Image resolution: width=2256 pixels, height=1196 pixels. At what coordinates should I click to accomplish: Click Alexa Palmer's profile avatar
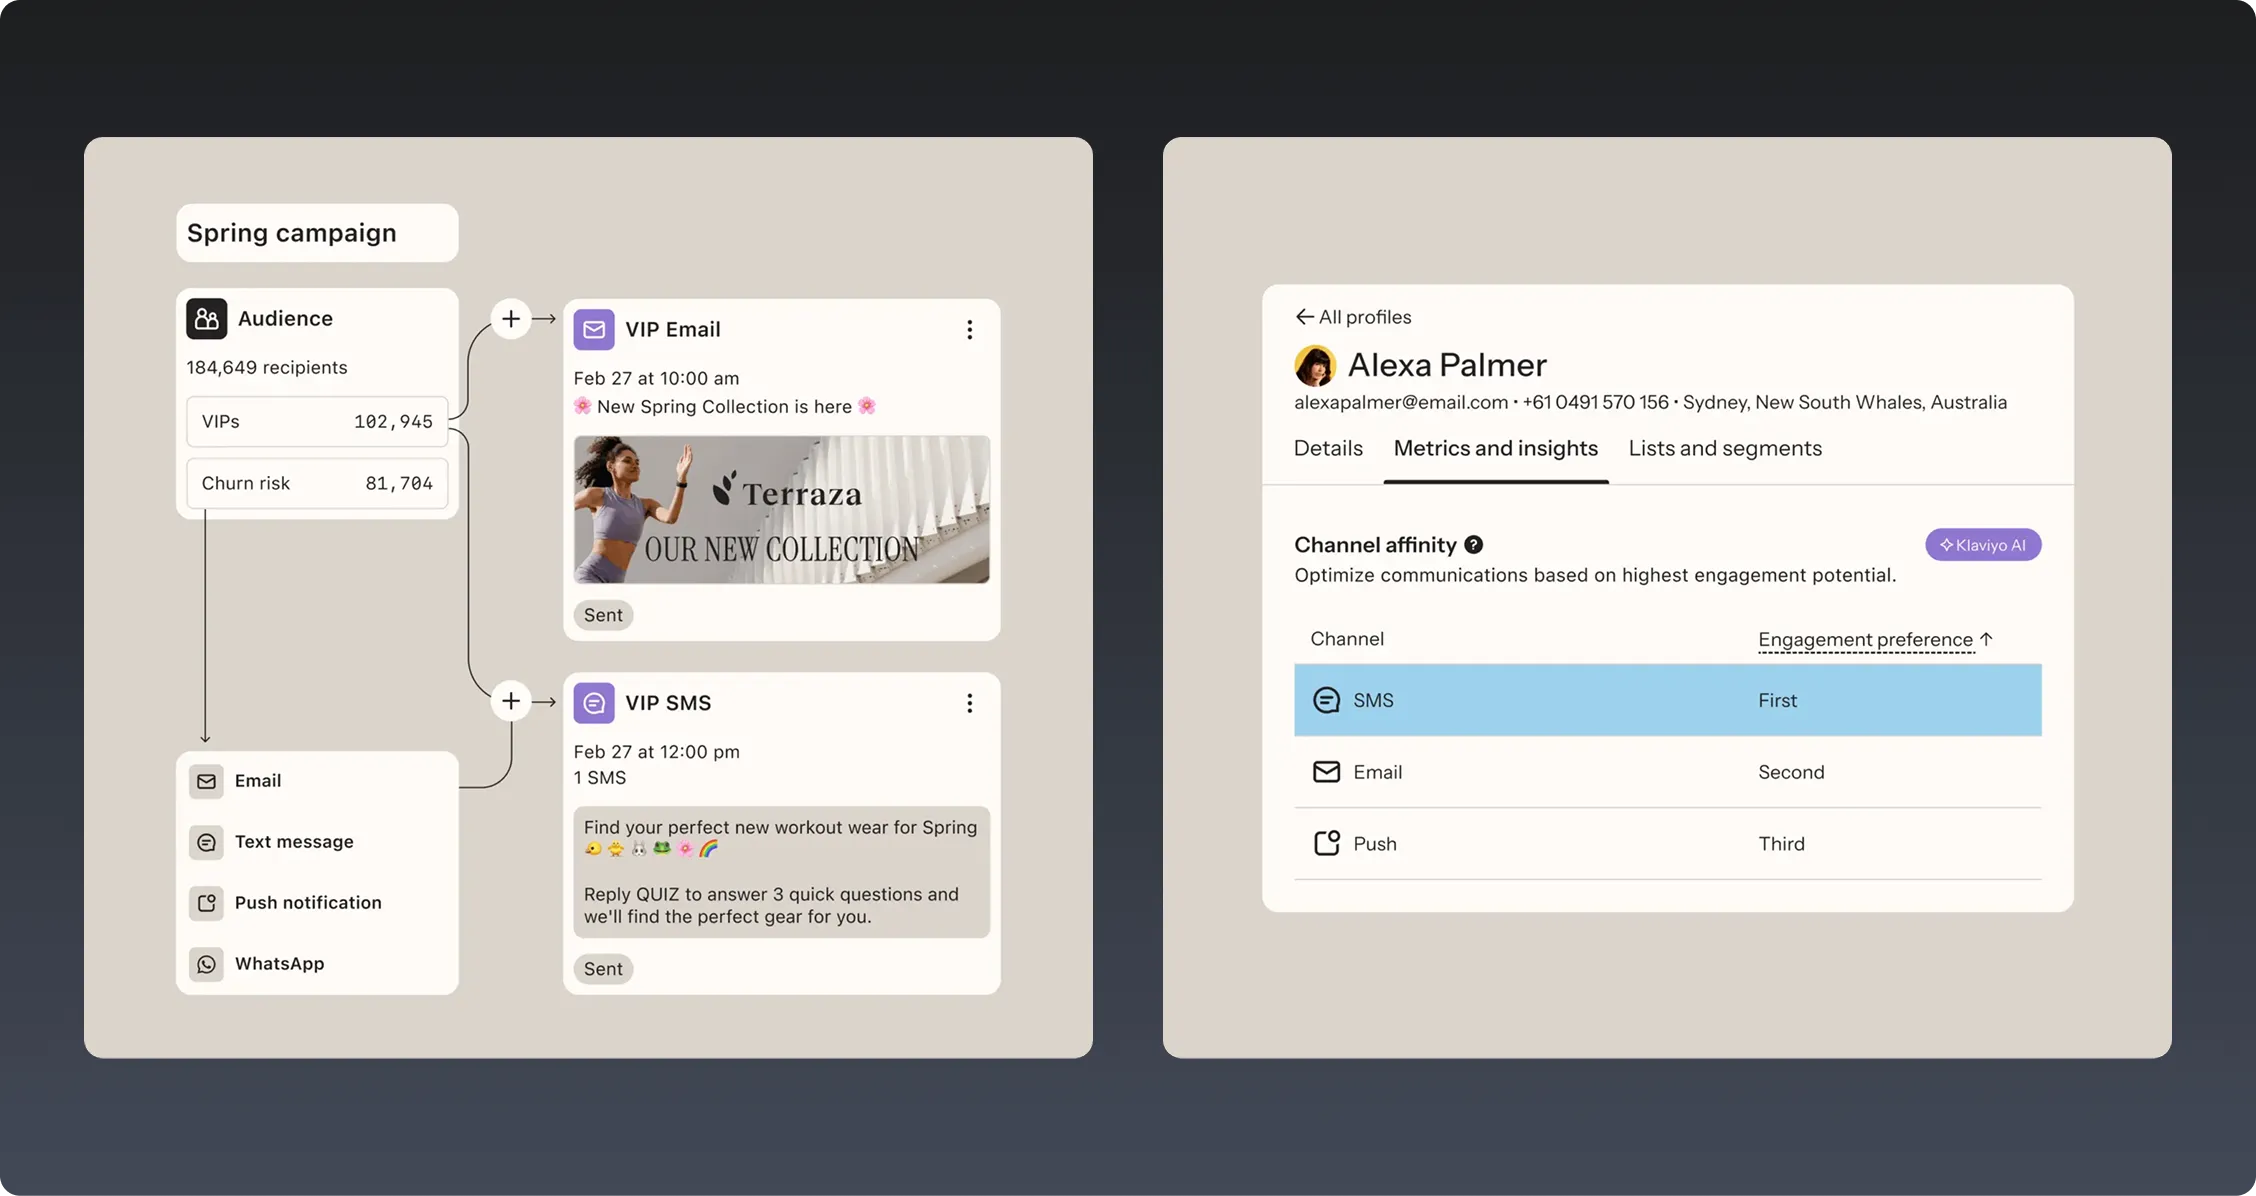(x=1315, y=366)
